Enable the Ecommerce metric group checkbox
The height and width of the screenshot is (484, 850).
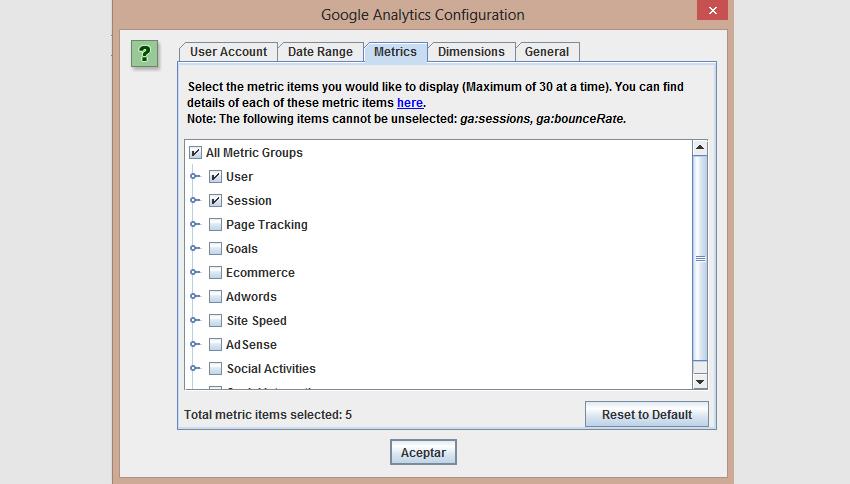pyautogui.click(x=215, y=272)
